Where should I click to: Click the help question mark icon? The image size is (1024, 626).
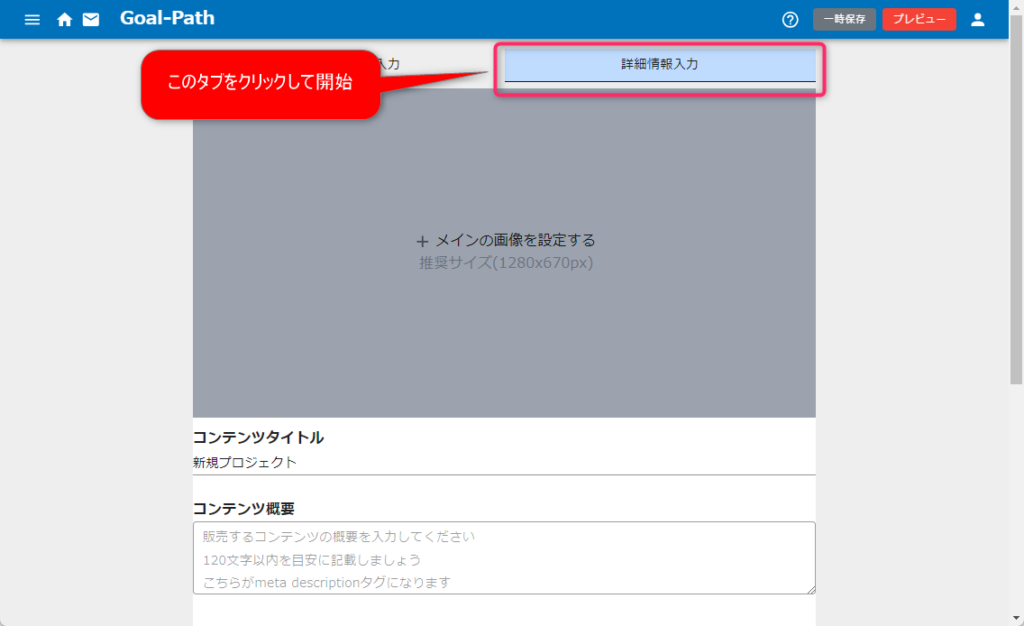click(790, 20)
